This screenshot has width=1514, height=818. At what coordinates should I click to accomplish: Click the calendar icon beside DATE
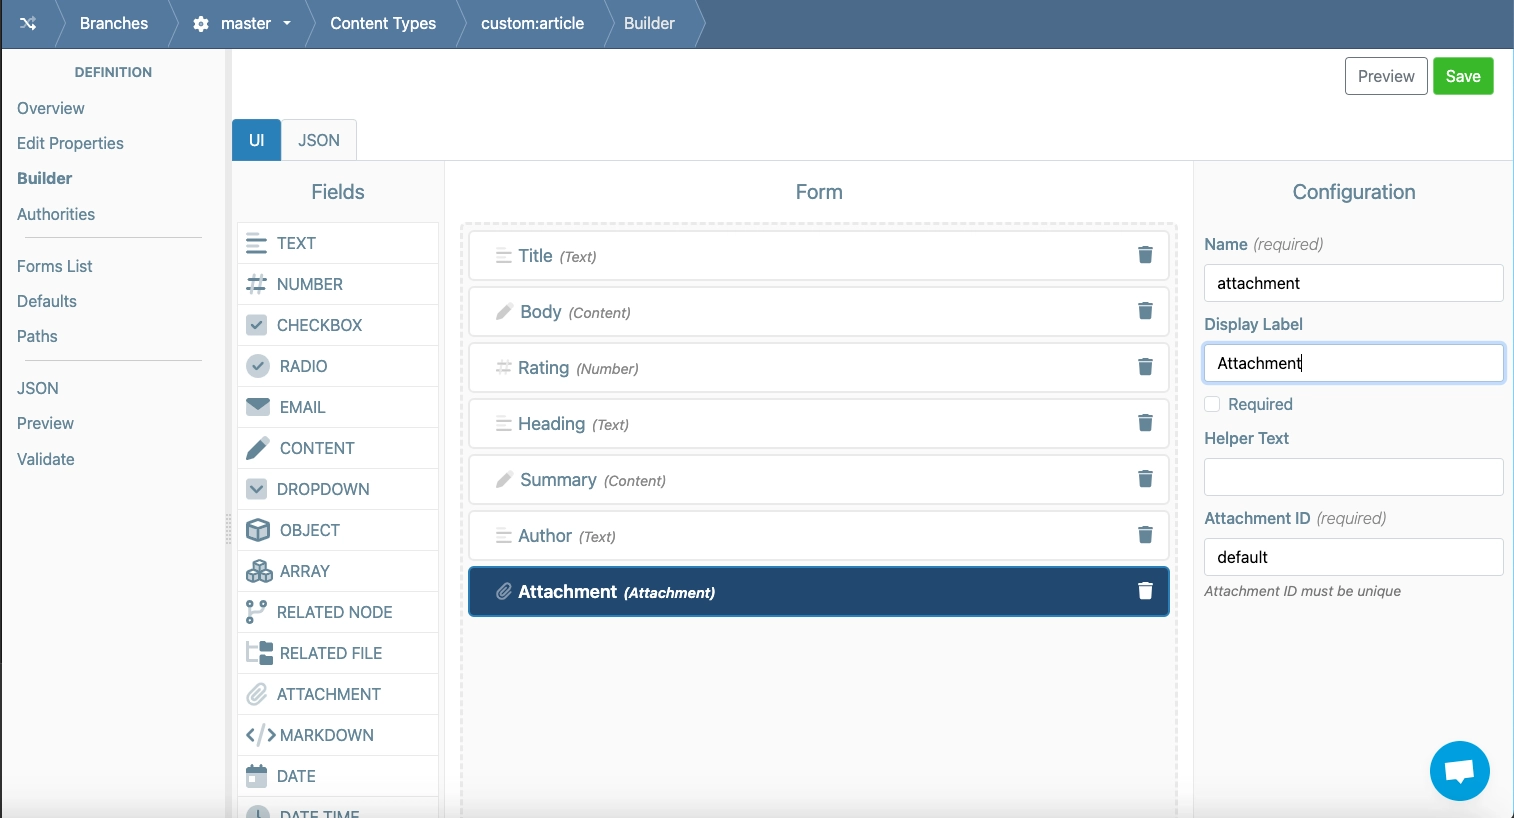(257, 776)
